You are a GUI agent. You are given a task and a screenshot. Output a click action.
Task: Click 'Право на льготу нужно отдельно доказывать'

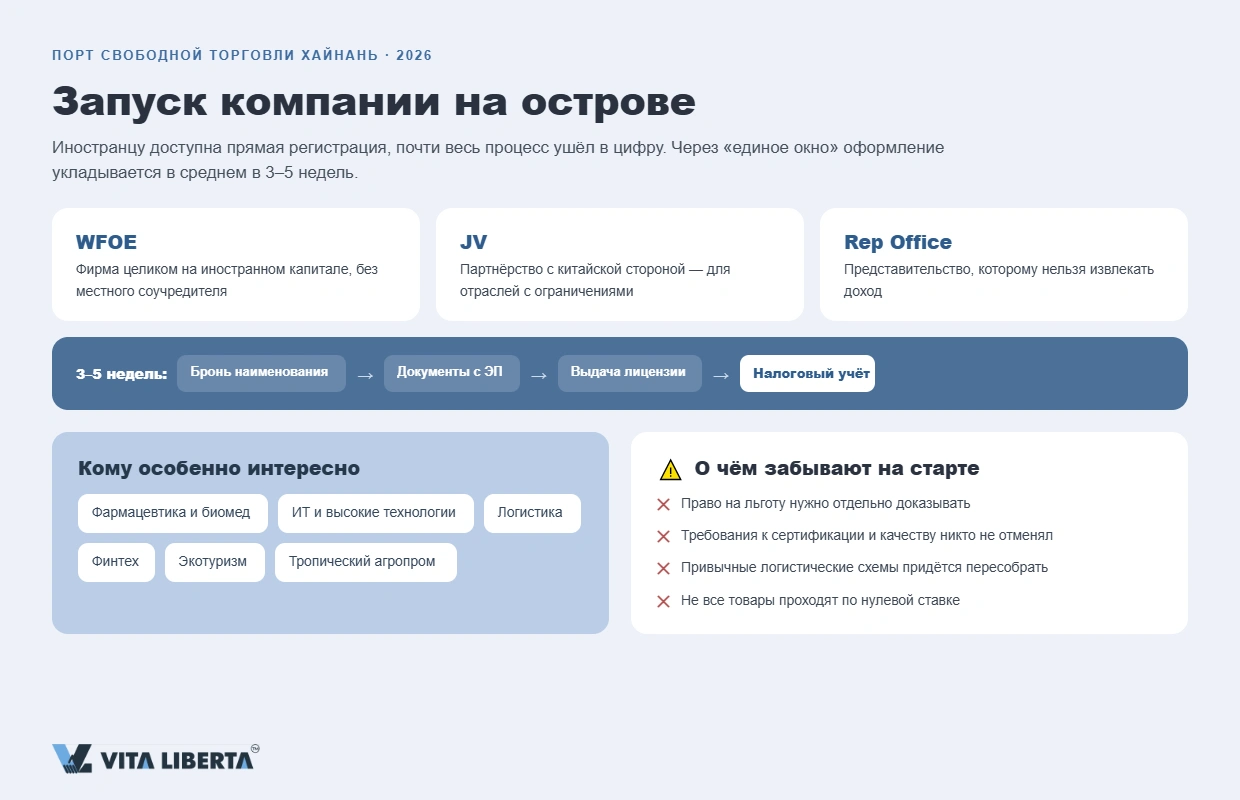(x=826, y=504)
